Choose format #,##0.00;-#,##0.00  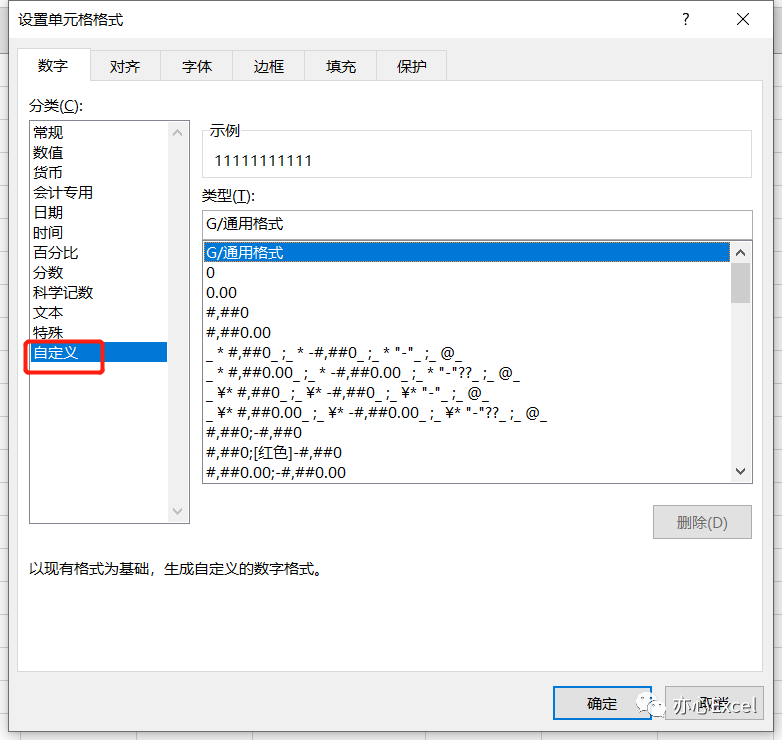tap(467, 472)
